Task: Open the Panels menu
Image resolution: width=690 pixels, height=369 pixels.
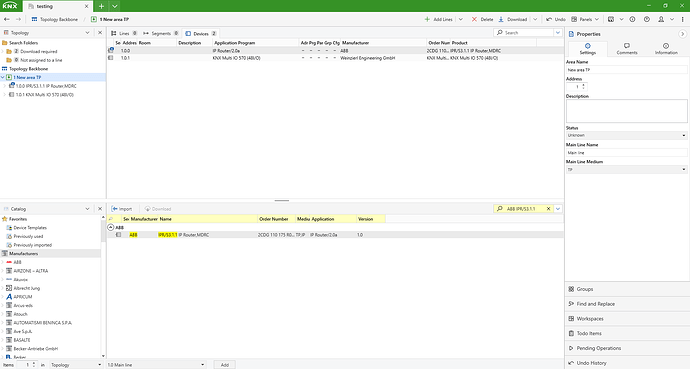Action: coord(585,19)
